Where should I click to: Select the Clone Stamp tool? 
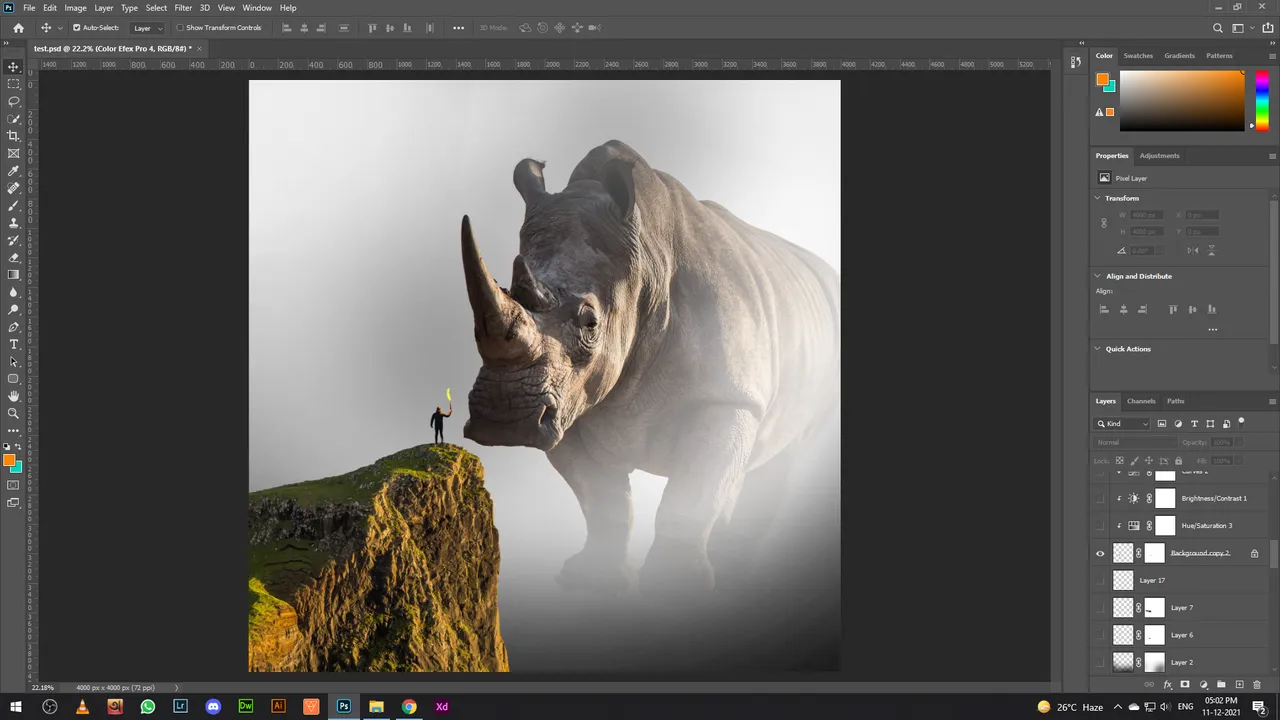click(13, 223)
